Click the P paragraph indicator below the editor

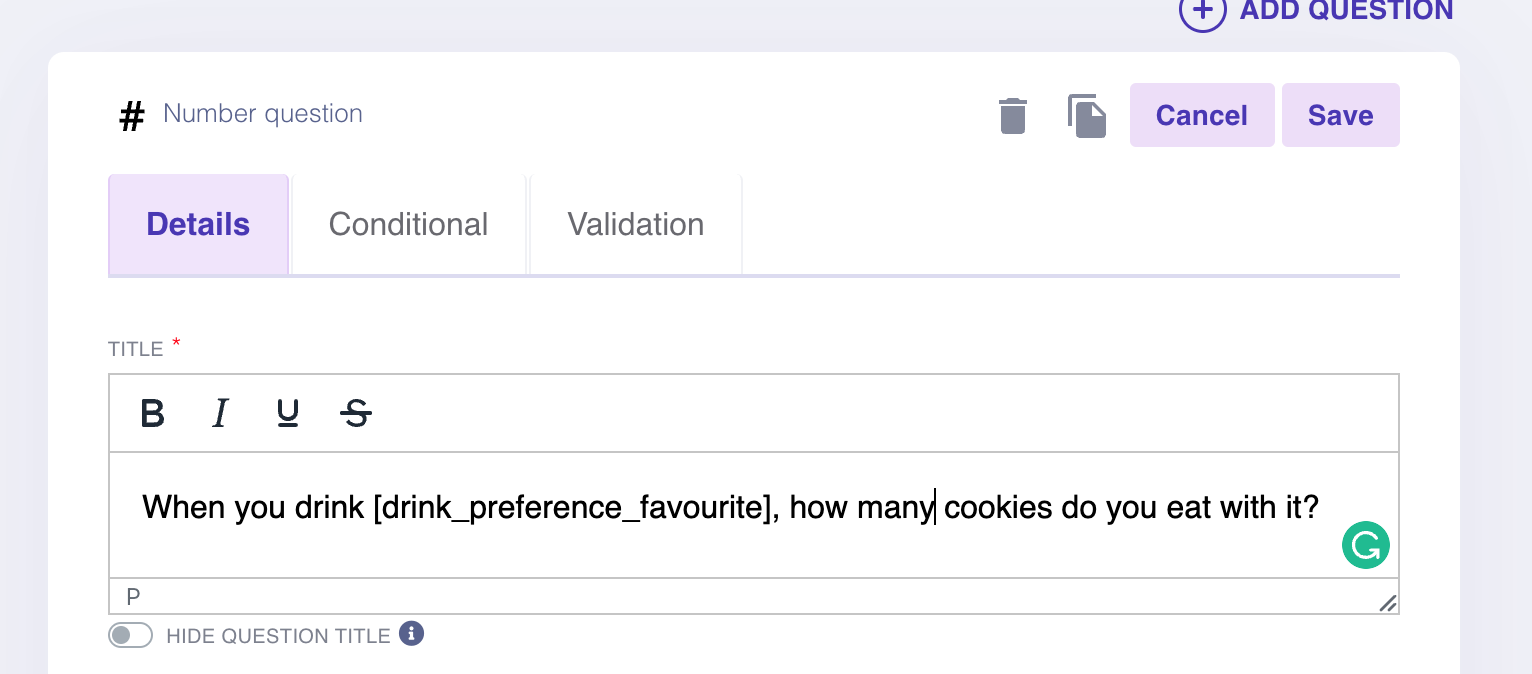point(131,597)
